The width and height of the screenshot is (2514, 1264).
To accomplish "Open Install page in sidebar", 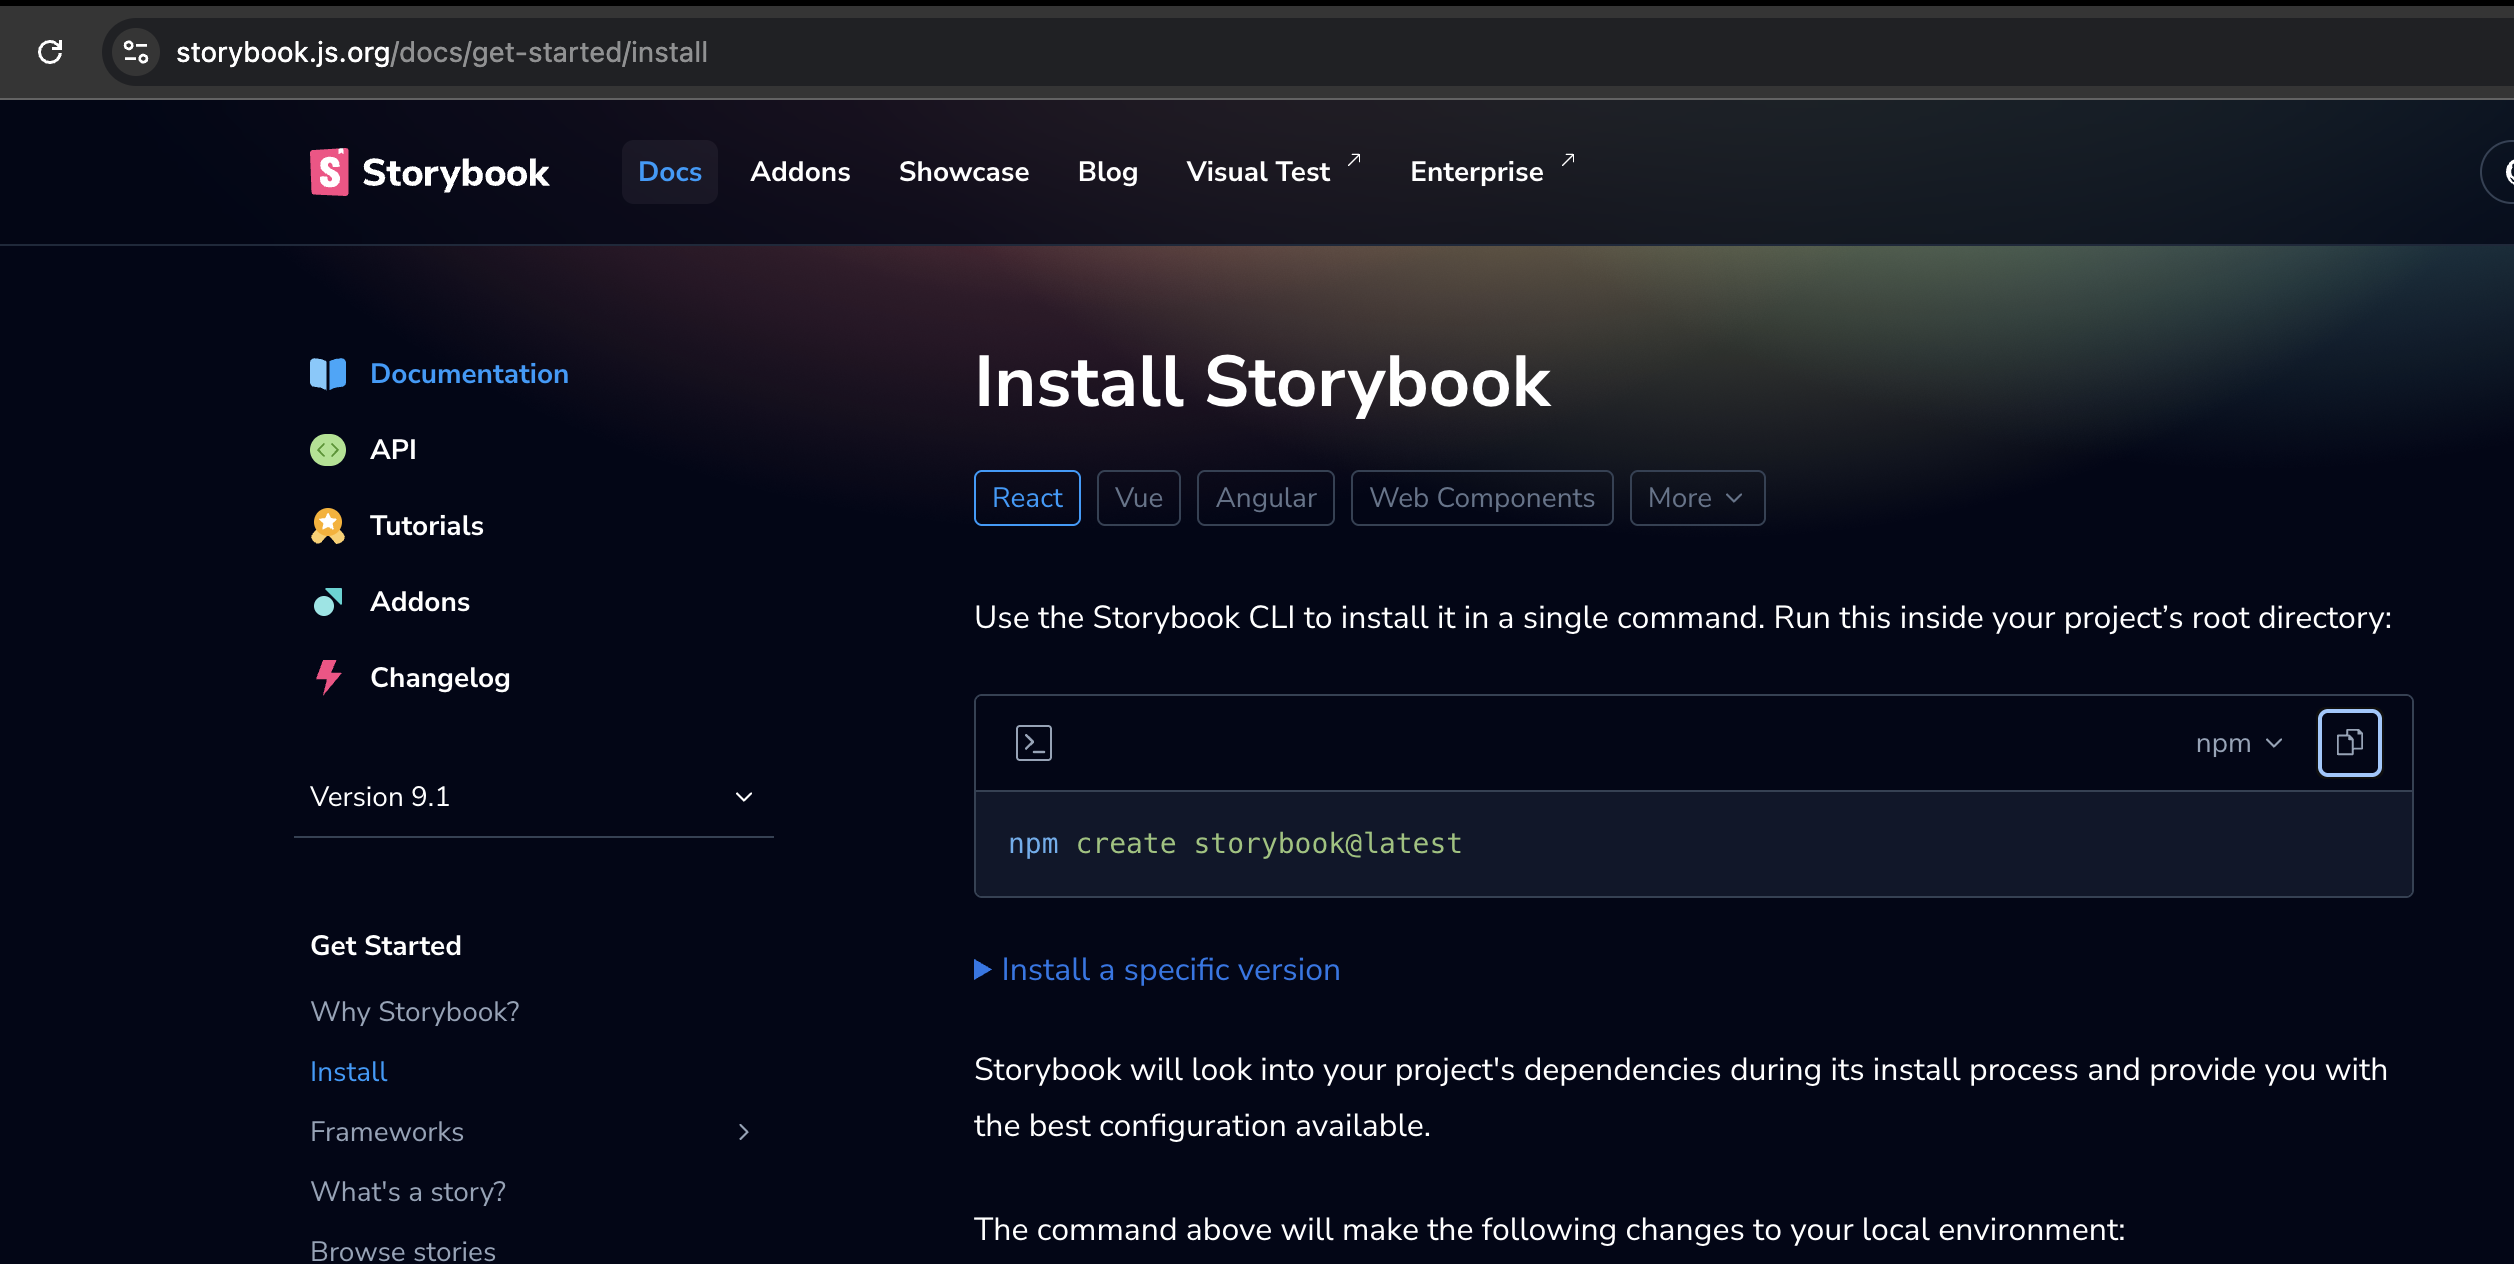I will [348, 1072].
